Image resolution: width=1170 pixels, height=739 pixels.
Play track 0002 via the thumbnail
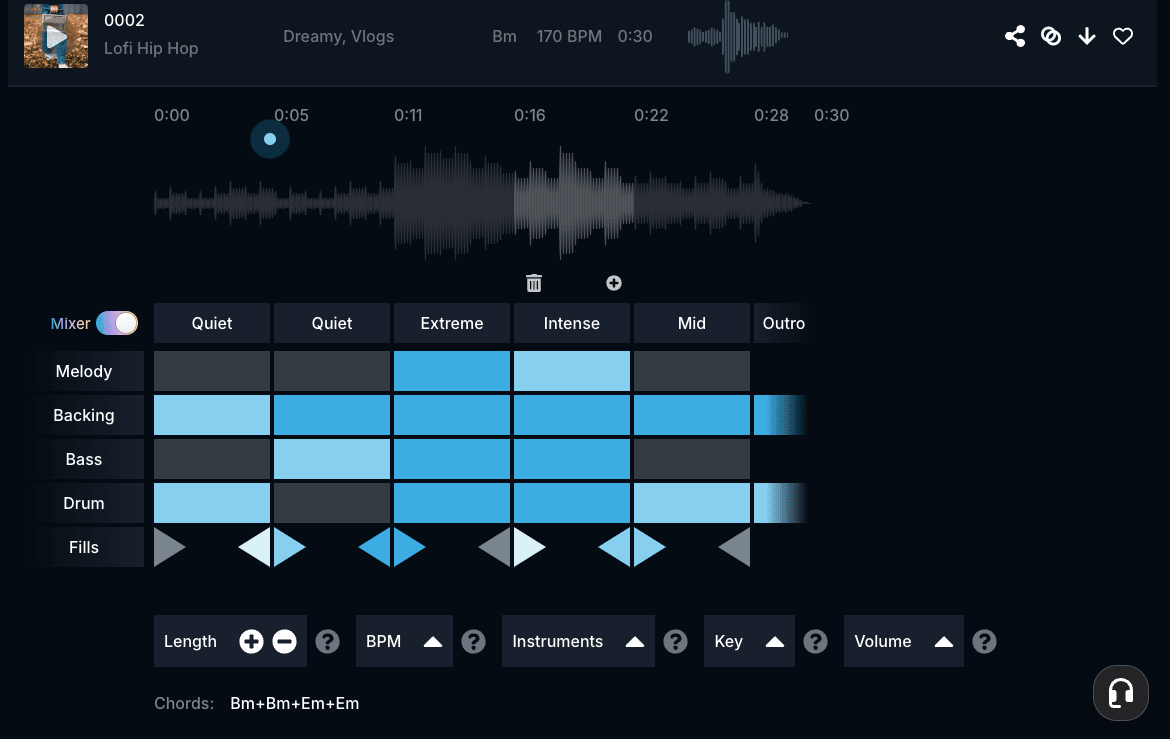[x=56, y=36]
